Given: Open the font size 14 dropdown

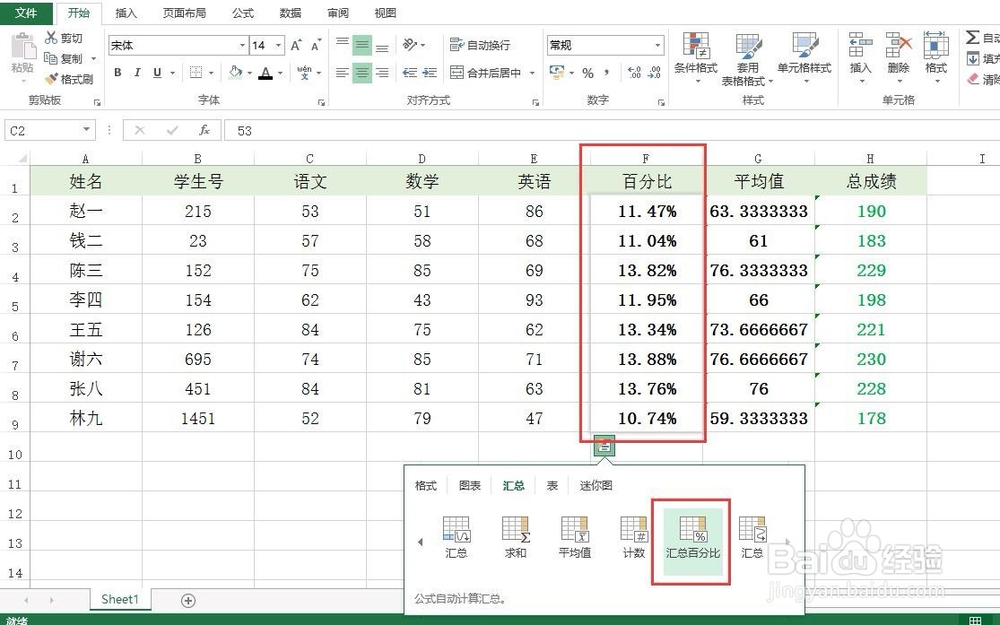Looking at the screenshot, I should point(278,45).
